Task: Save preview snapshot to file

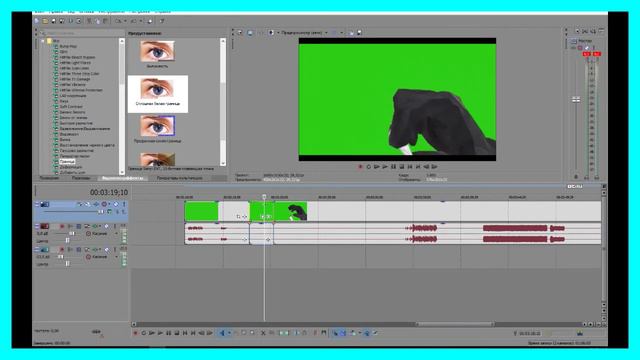Action: click(x=359, y=33)
